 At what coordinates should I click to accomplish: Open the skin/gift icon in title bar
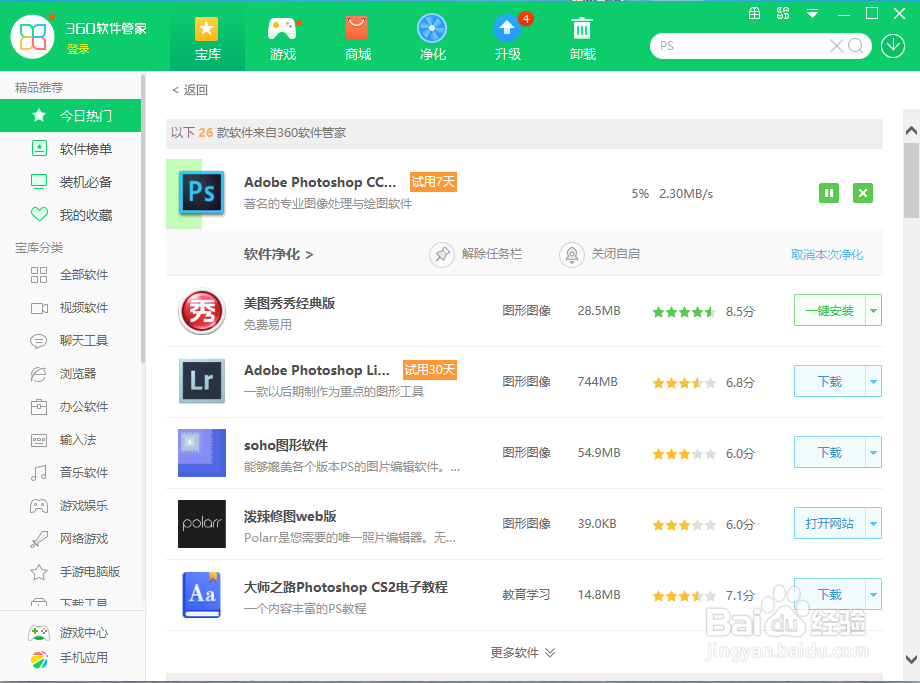pos(755,13)
